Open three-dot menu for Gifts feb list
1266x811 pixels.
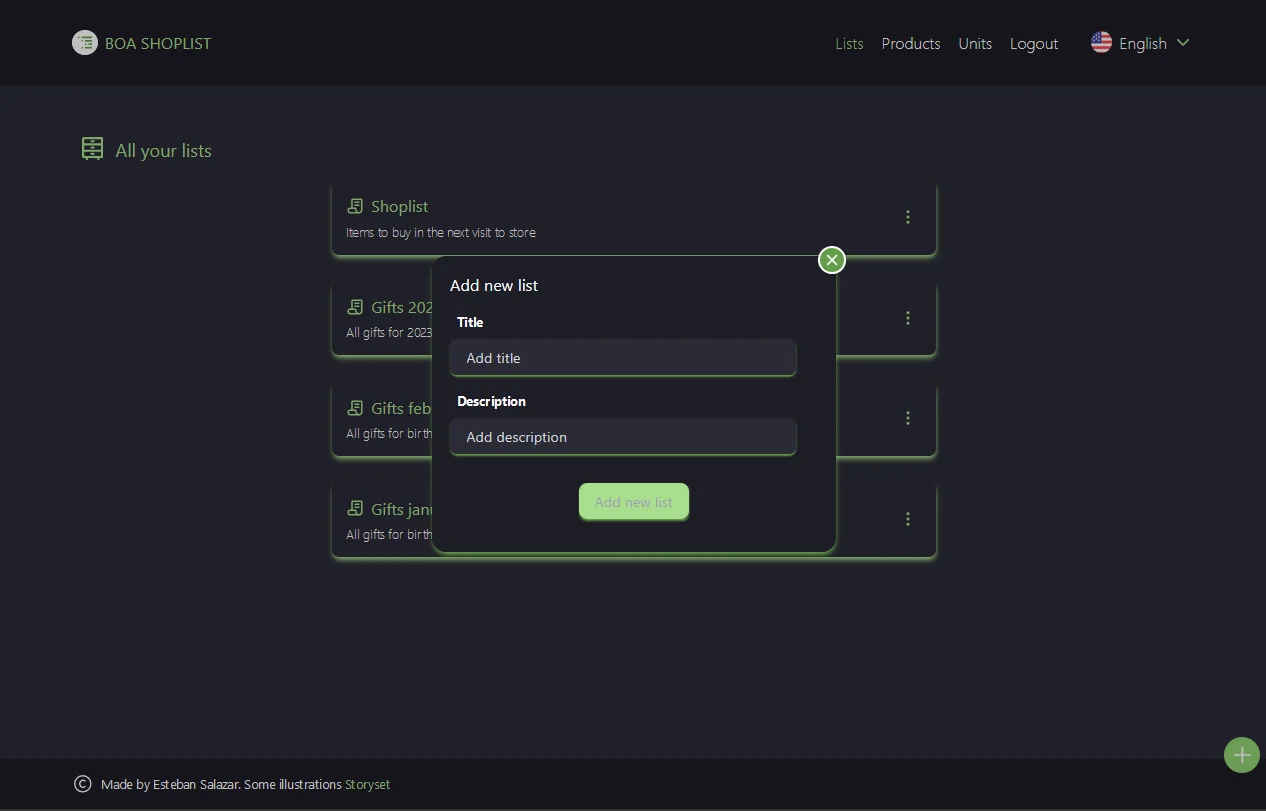[907, 418]
